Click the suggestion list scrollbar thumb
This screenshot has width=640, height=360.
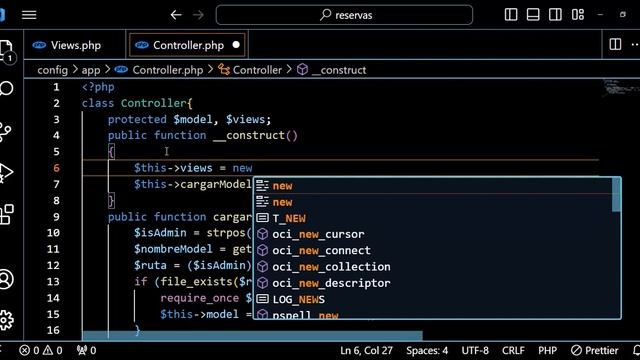click(x=616, y=195)
